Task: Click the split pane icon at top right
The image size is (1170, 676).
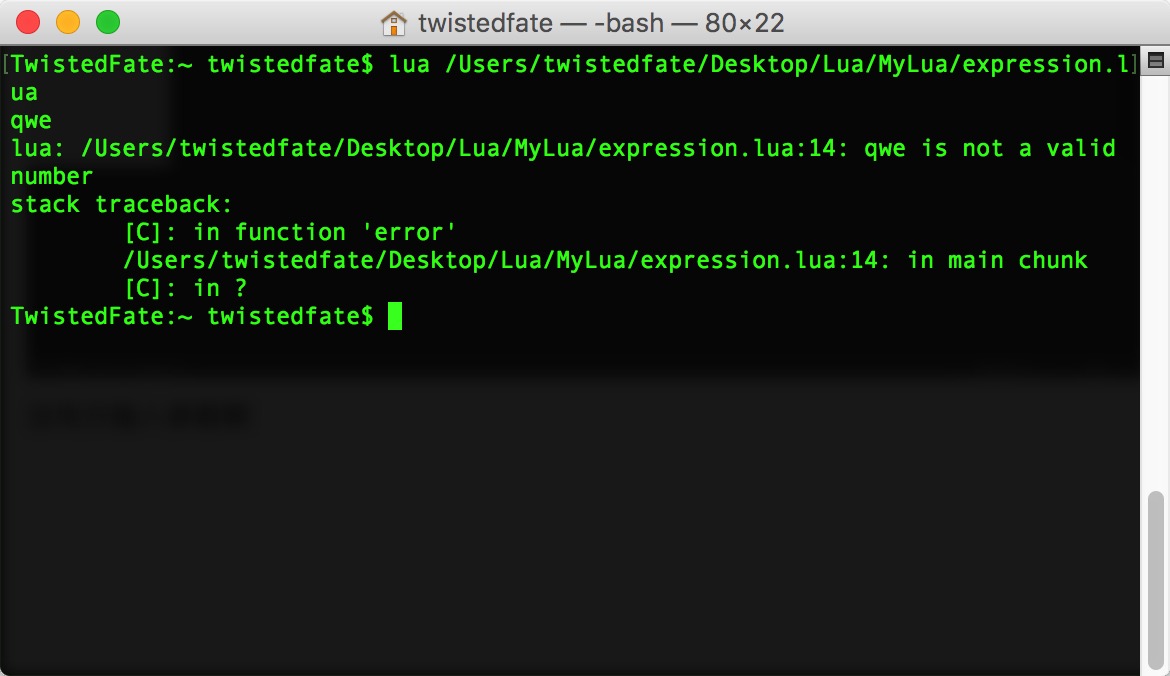Action: coord(1155,62)
